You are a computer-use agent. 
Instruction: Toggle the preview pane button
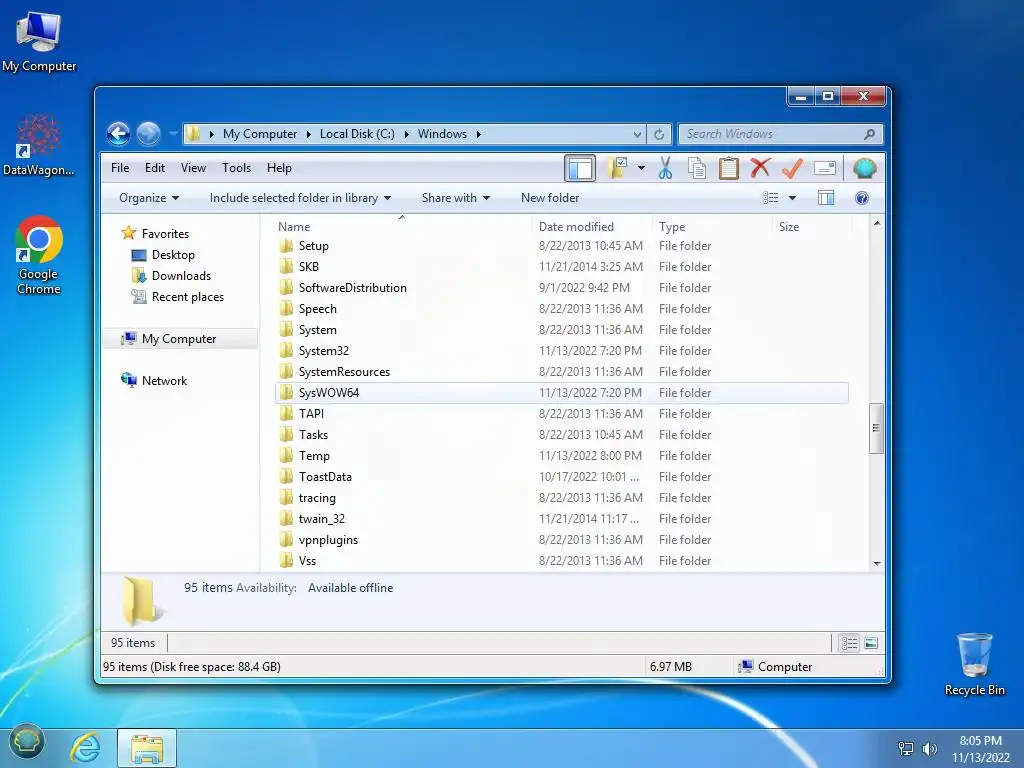click(825, 198)
